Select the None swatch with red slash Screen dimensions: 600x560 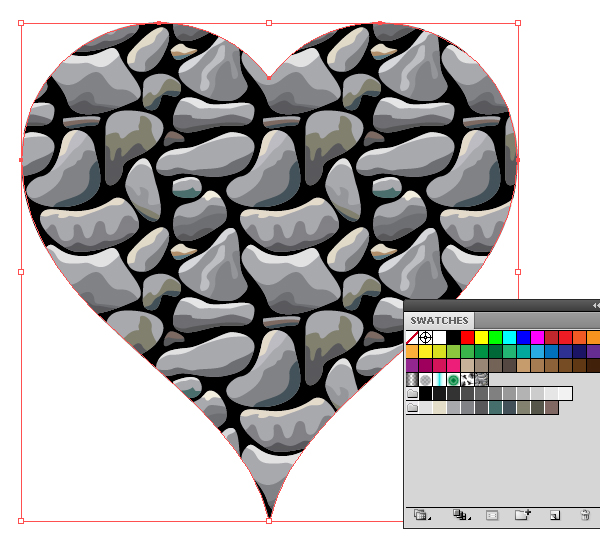pos(412,338)
